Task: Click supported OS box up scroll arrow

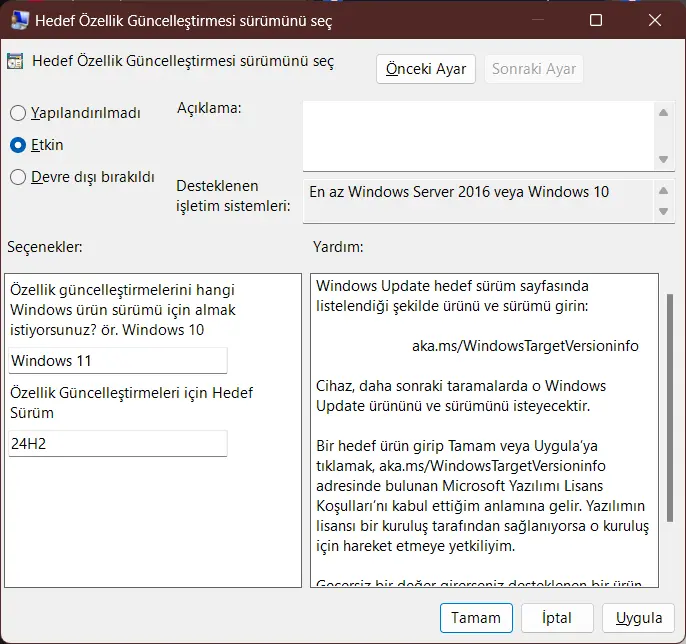Action: (x=664, y=191)
